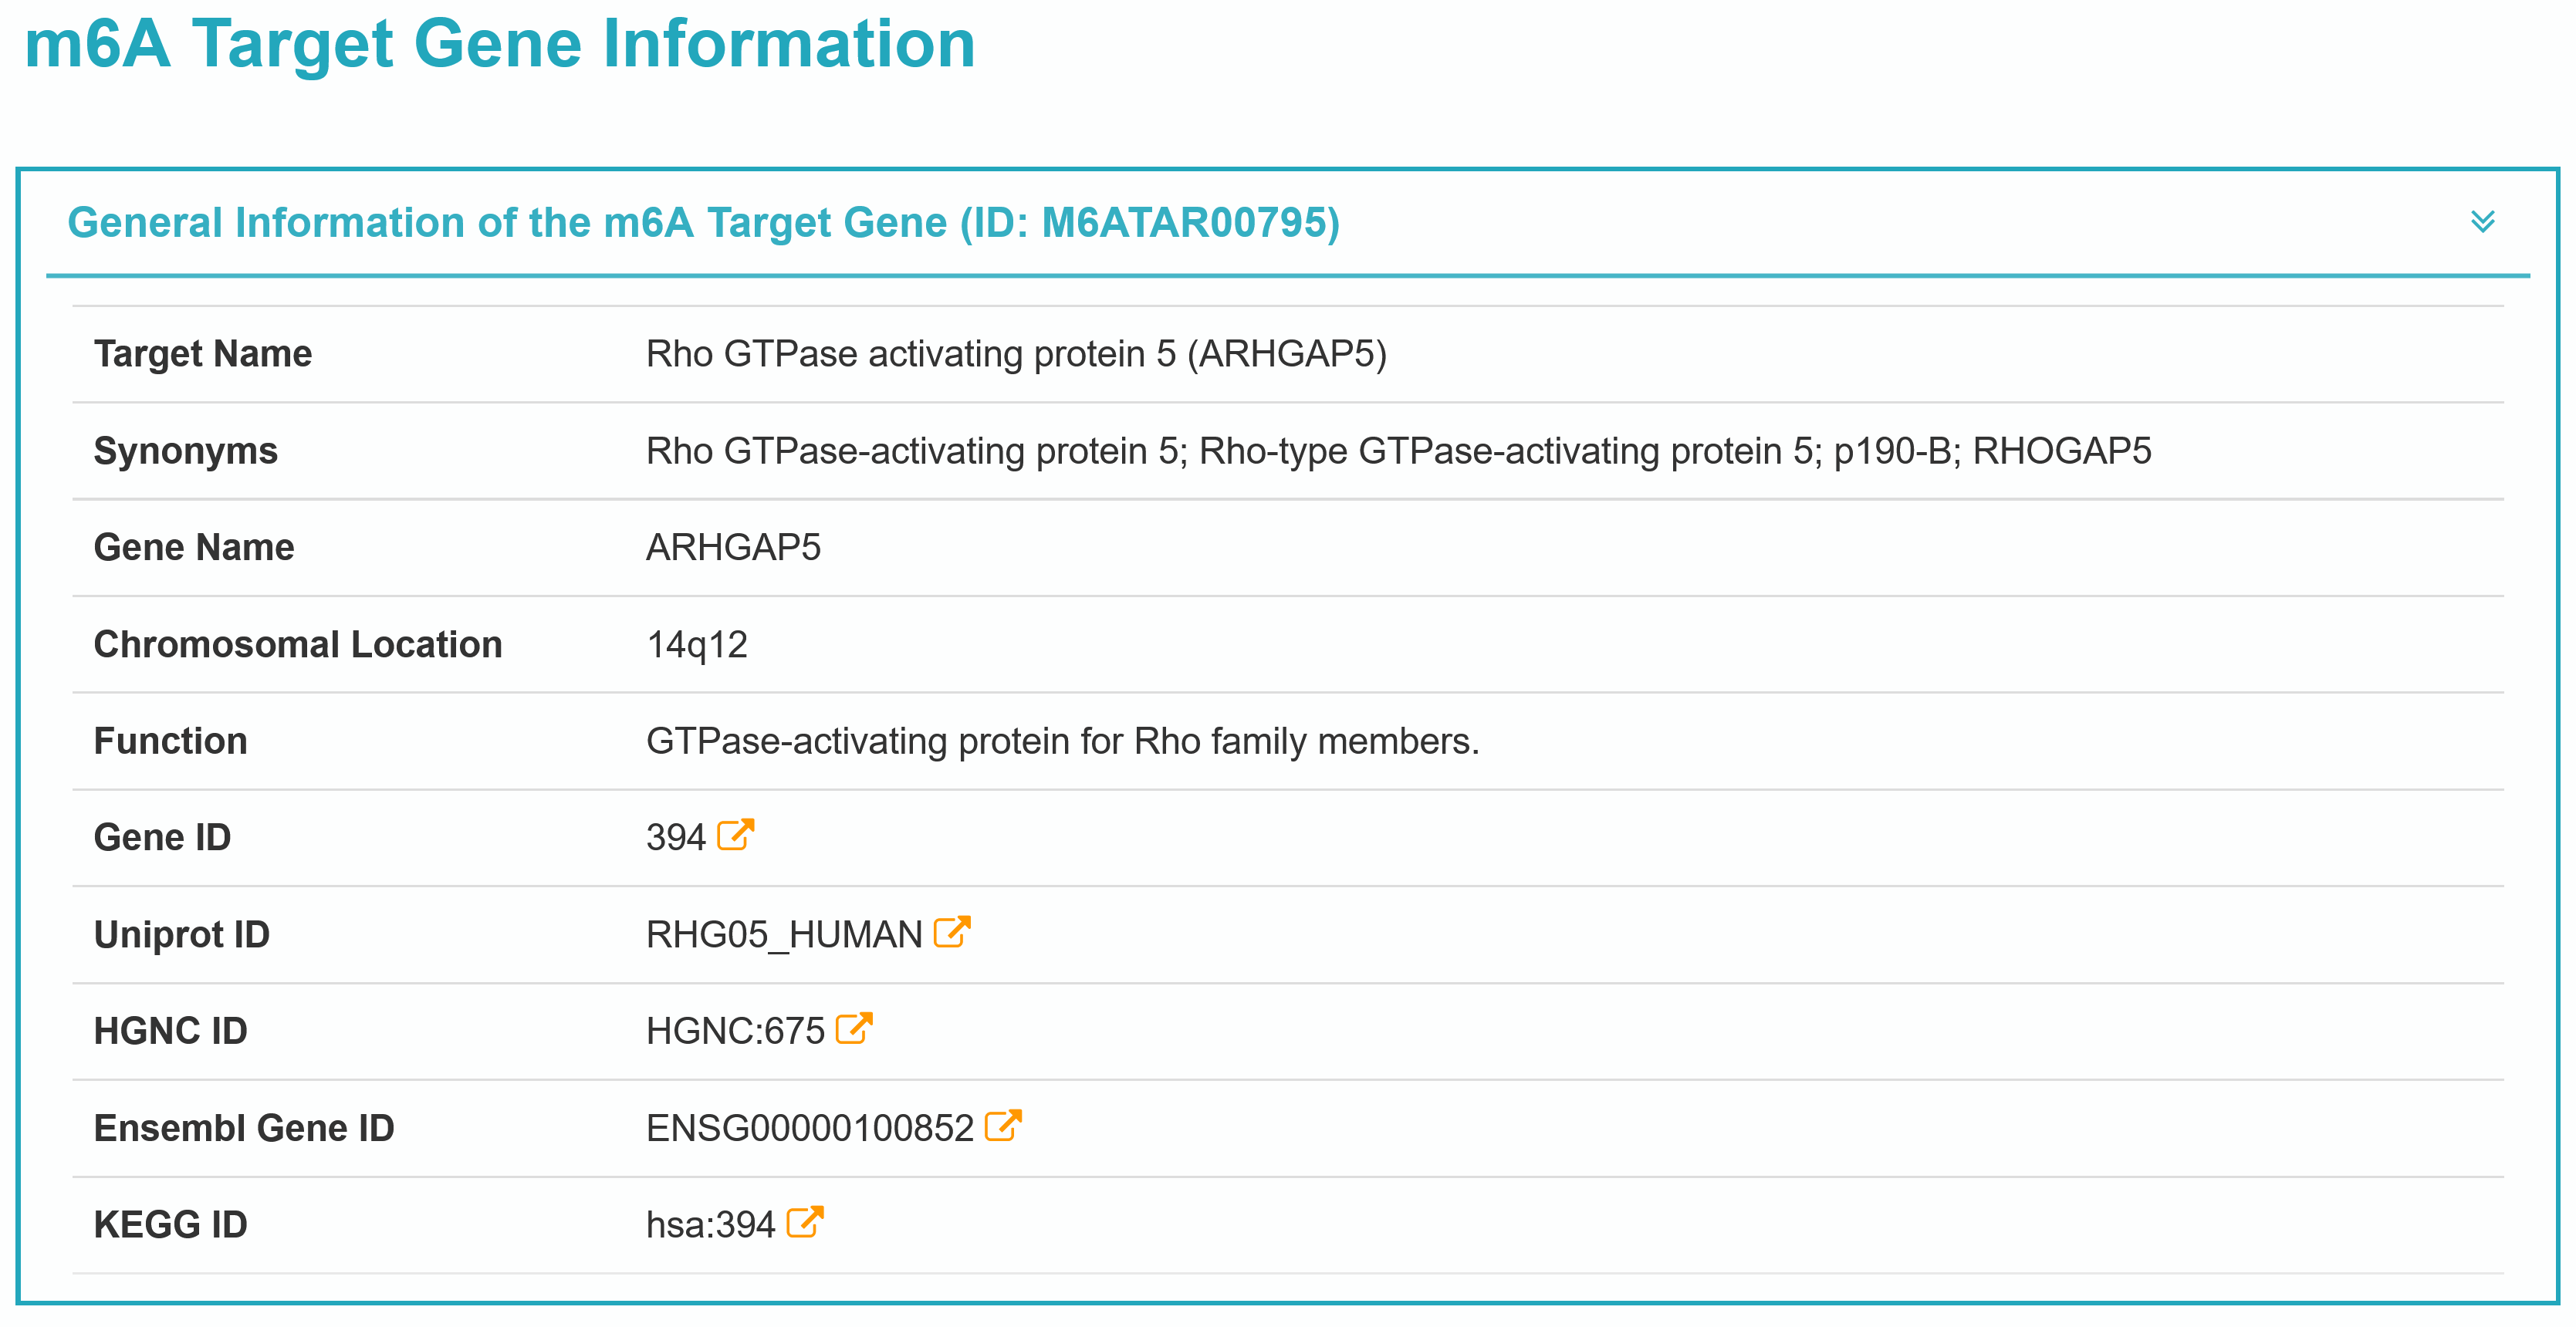Click the external link icon next to RHG05_HUMAN
The width and height of the screenshot is (2576, 1327).
coord(951,932)
